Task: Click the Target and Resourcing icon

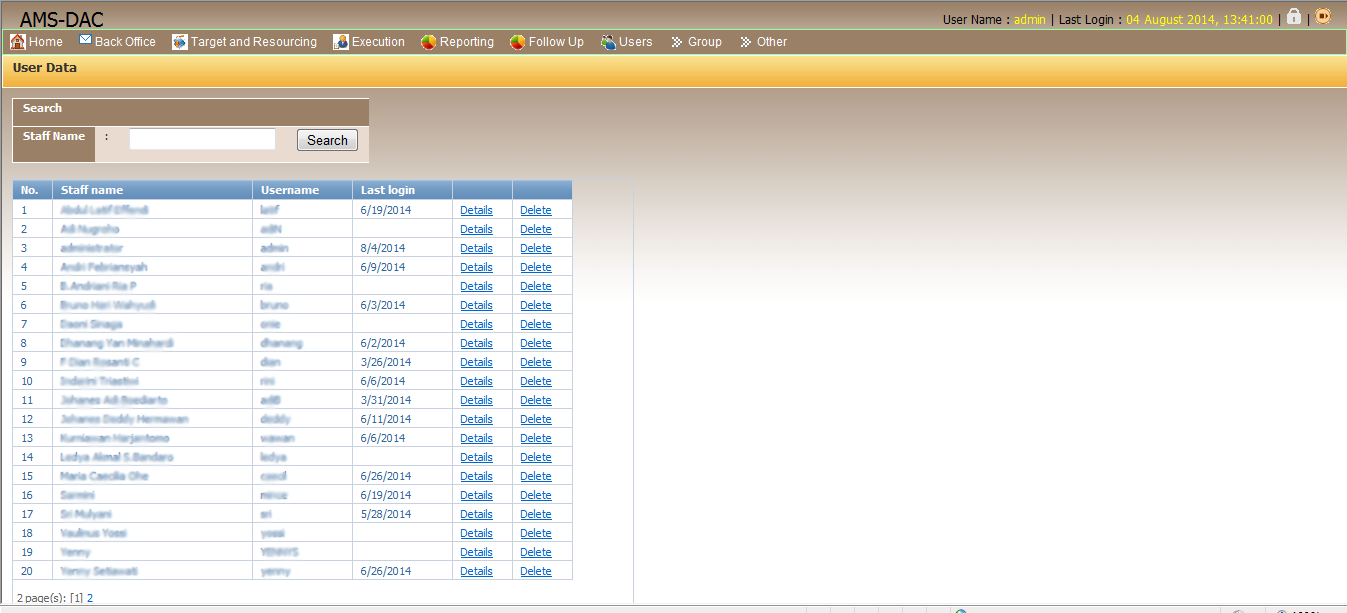Action: point(180,42)
